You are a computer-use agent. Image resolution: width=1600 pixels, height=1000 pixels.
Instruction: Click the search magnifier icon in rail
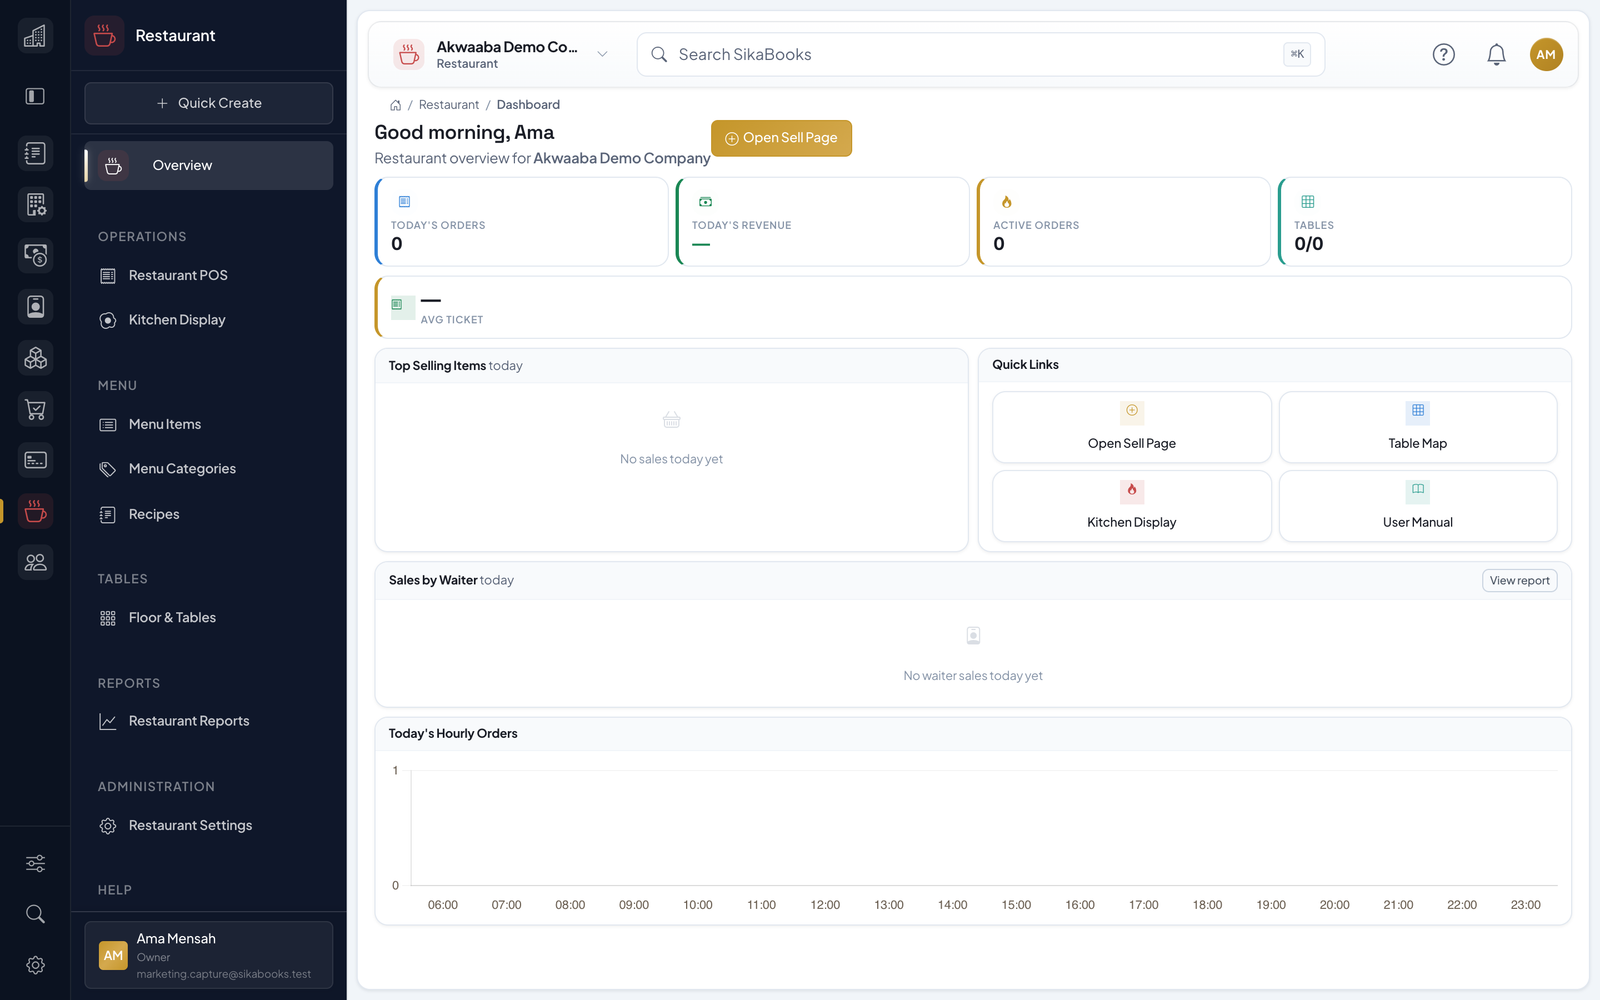[x=35, y=914]
